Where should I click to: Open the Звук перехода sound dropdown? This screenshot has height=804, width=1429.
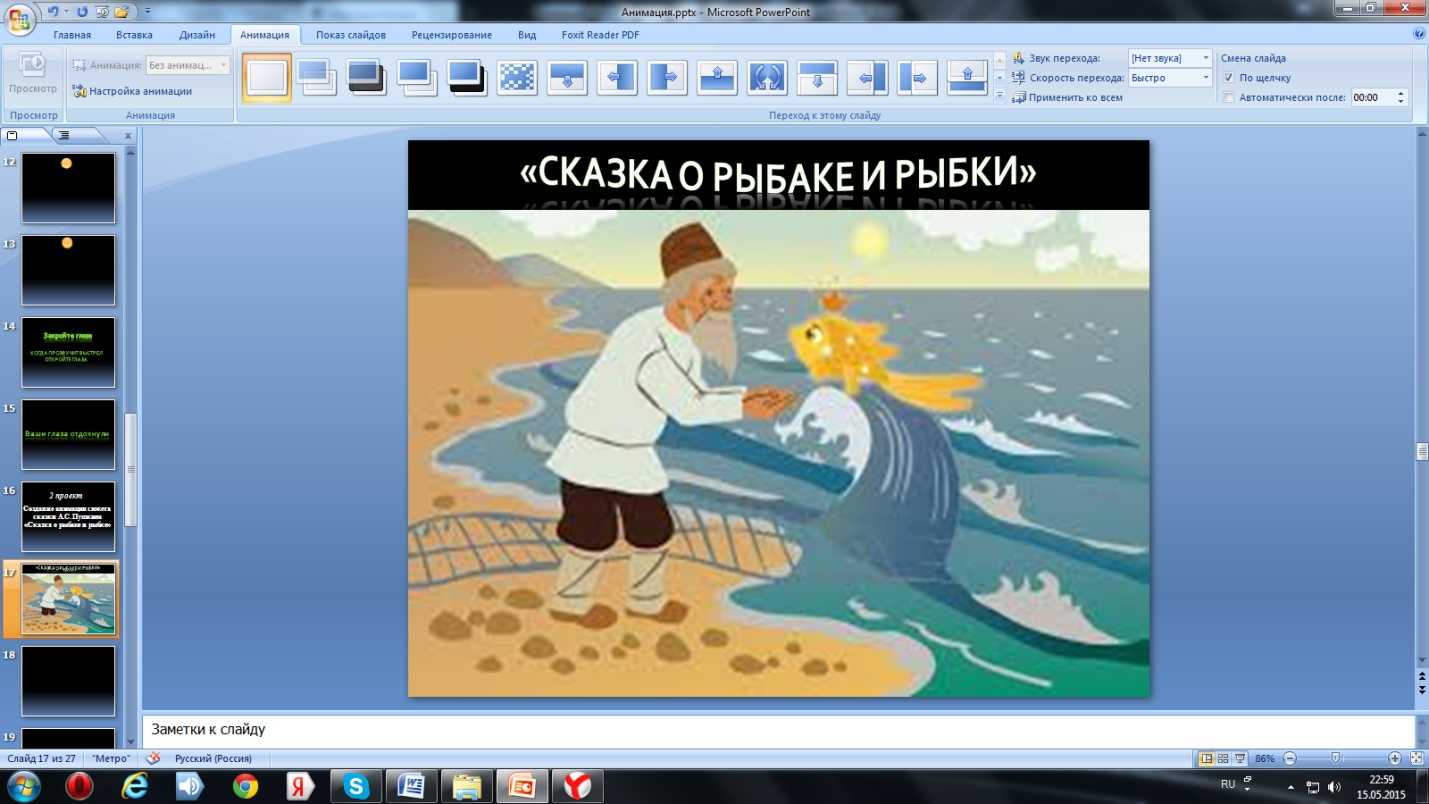click(x=1206, y=58)
